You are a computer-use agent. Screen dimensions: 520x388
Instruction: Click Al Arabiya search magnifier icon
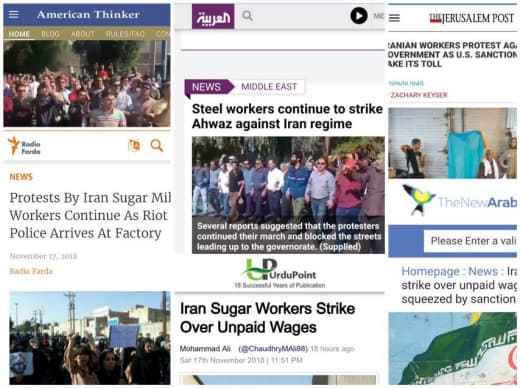click(247, 16)
